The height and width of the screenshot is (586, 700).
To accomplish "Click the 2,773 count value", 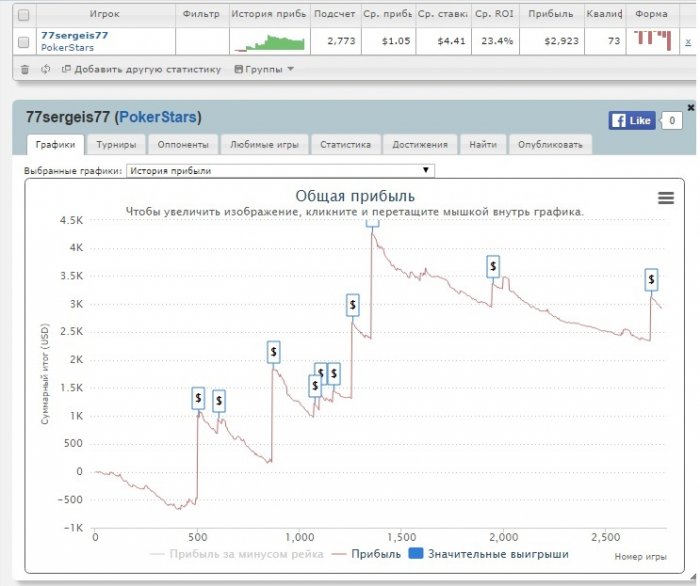I will [x=342, y=41].
